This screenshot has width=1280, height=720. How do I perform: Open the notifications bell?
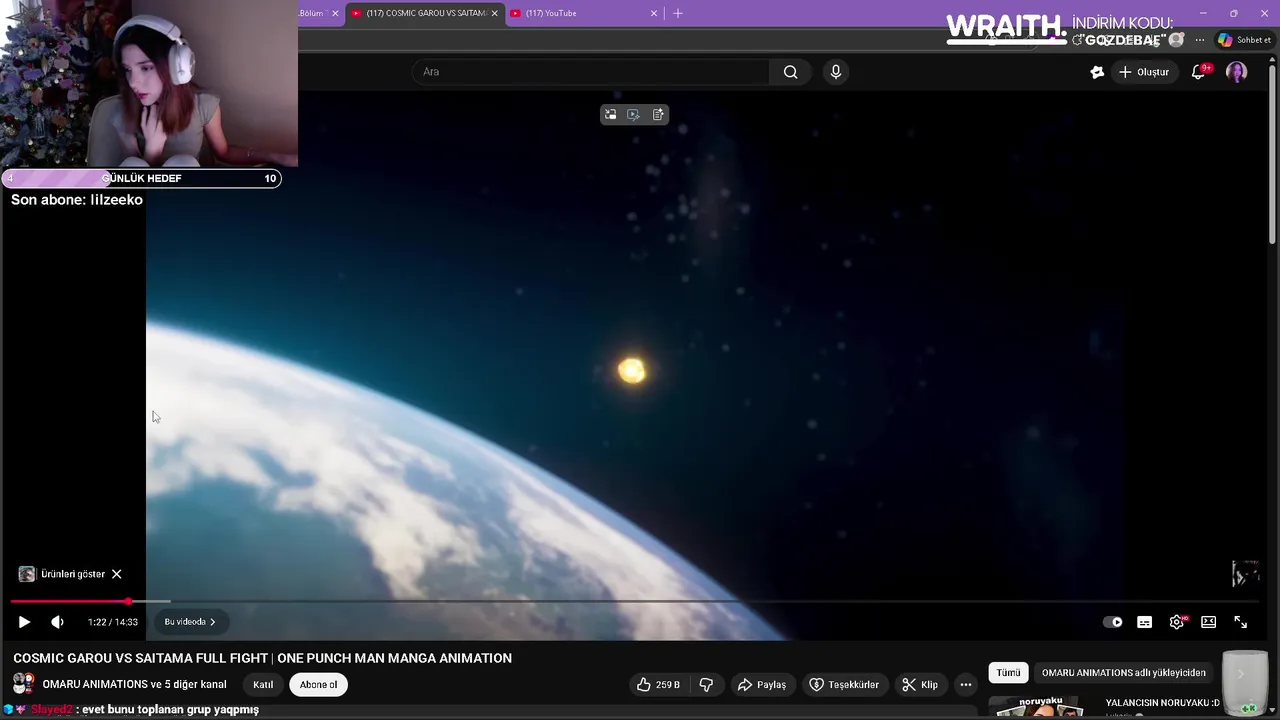(x=1198, y=72)
